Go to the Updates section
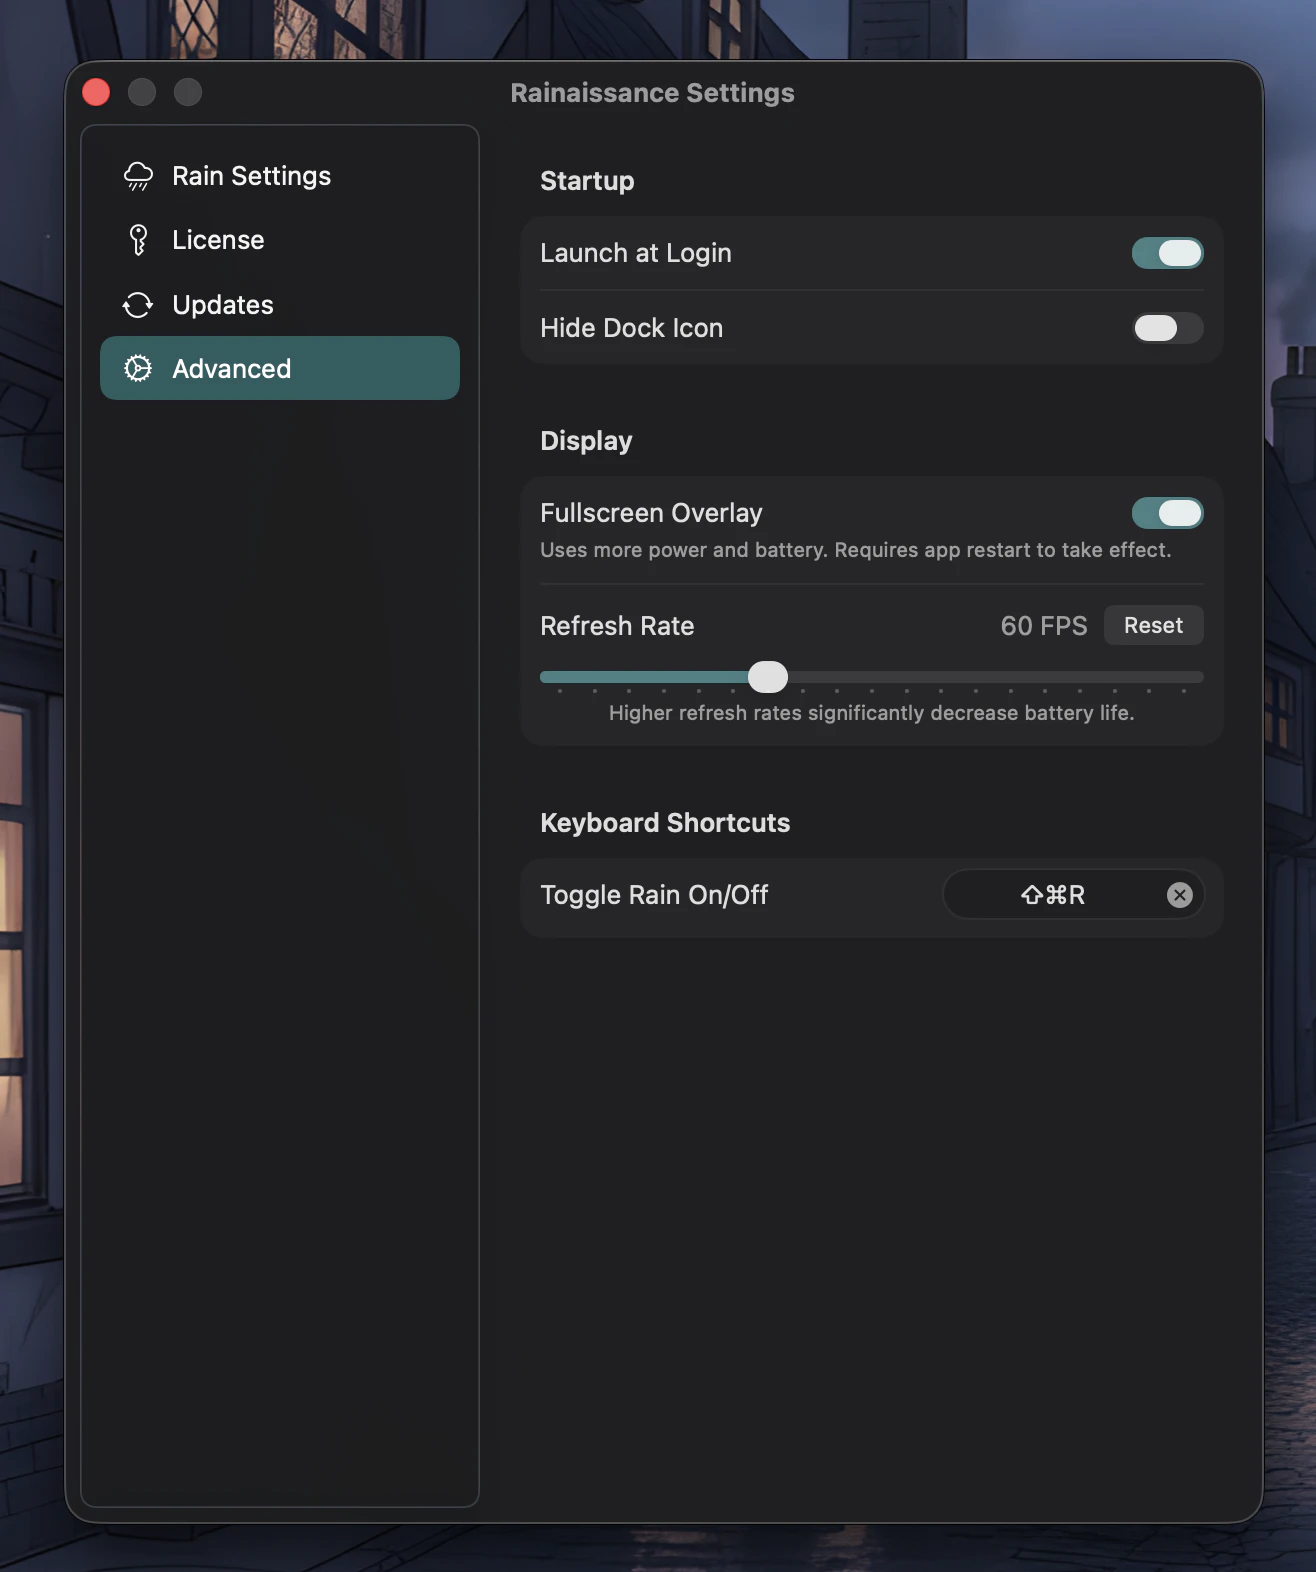Screen dimensions: 1316x1572 tap(222, 305)
